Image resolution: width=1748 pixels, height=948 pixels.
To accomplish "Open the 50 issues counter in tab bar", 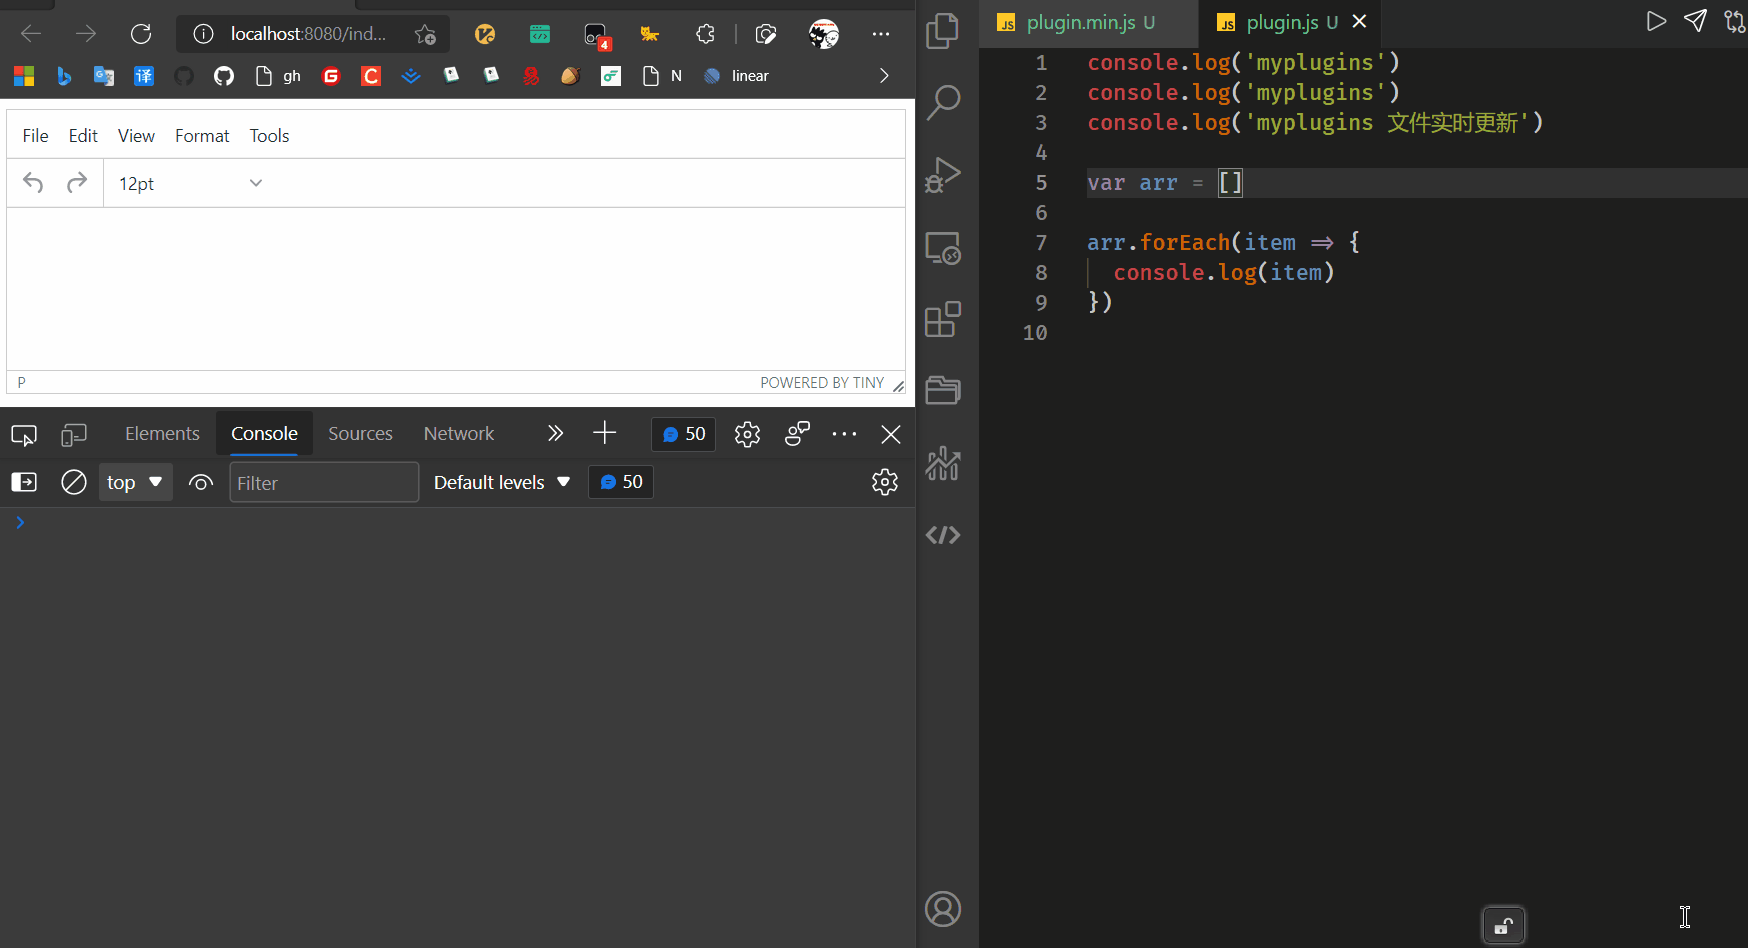I will tap(684, 434).
